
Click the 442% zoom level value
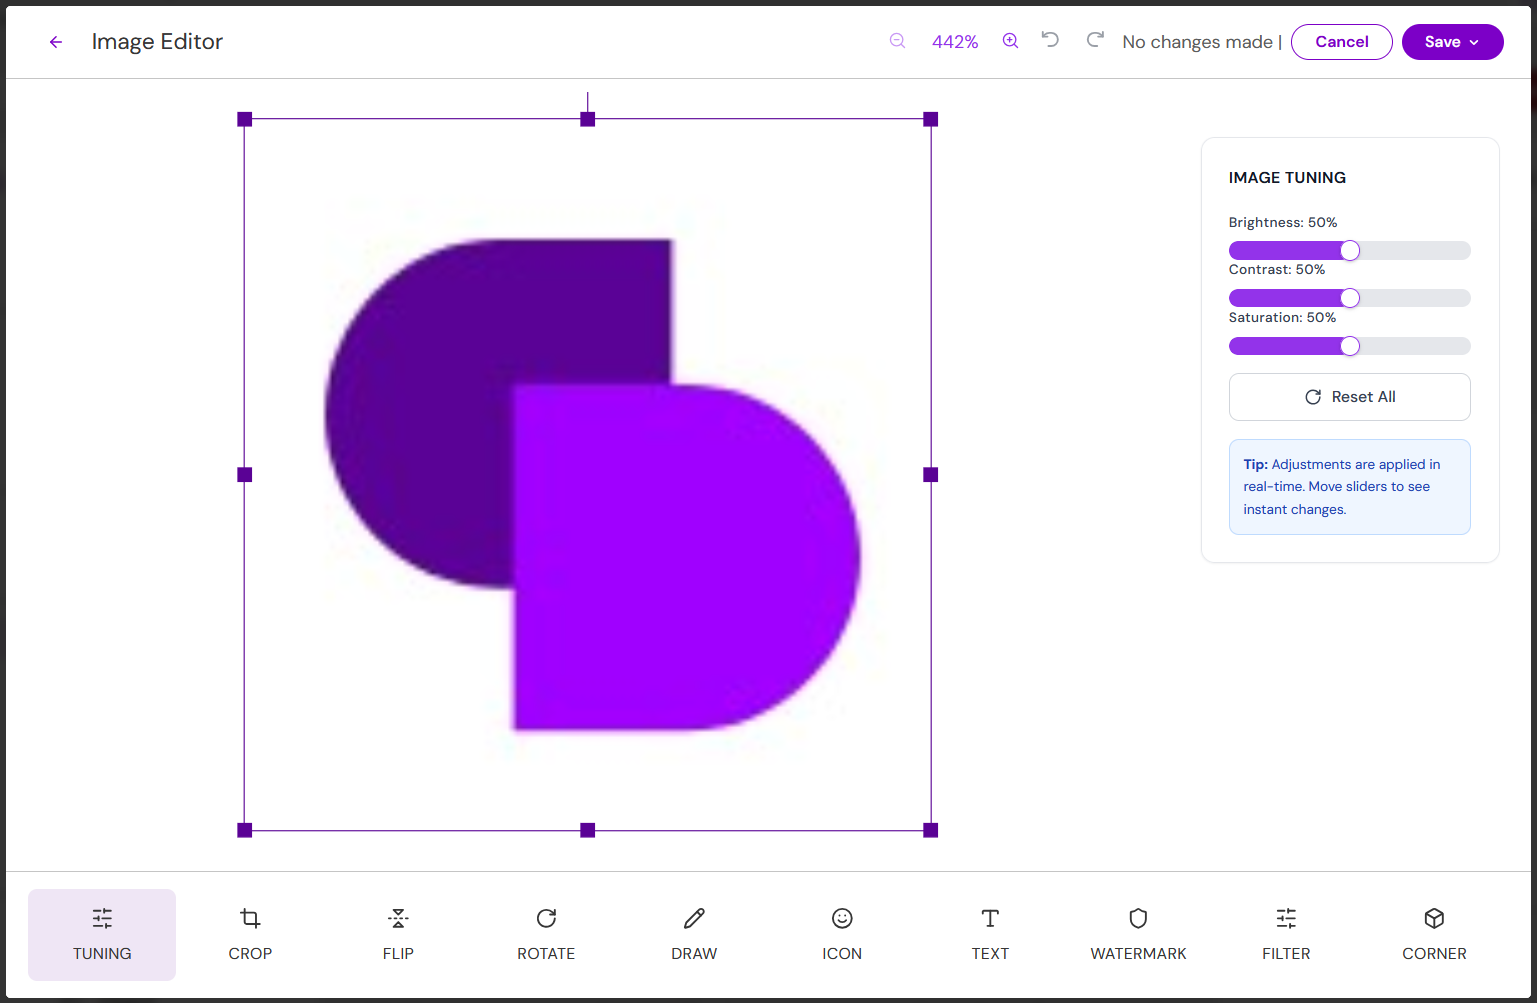click(x=955, y=42)
